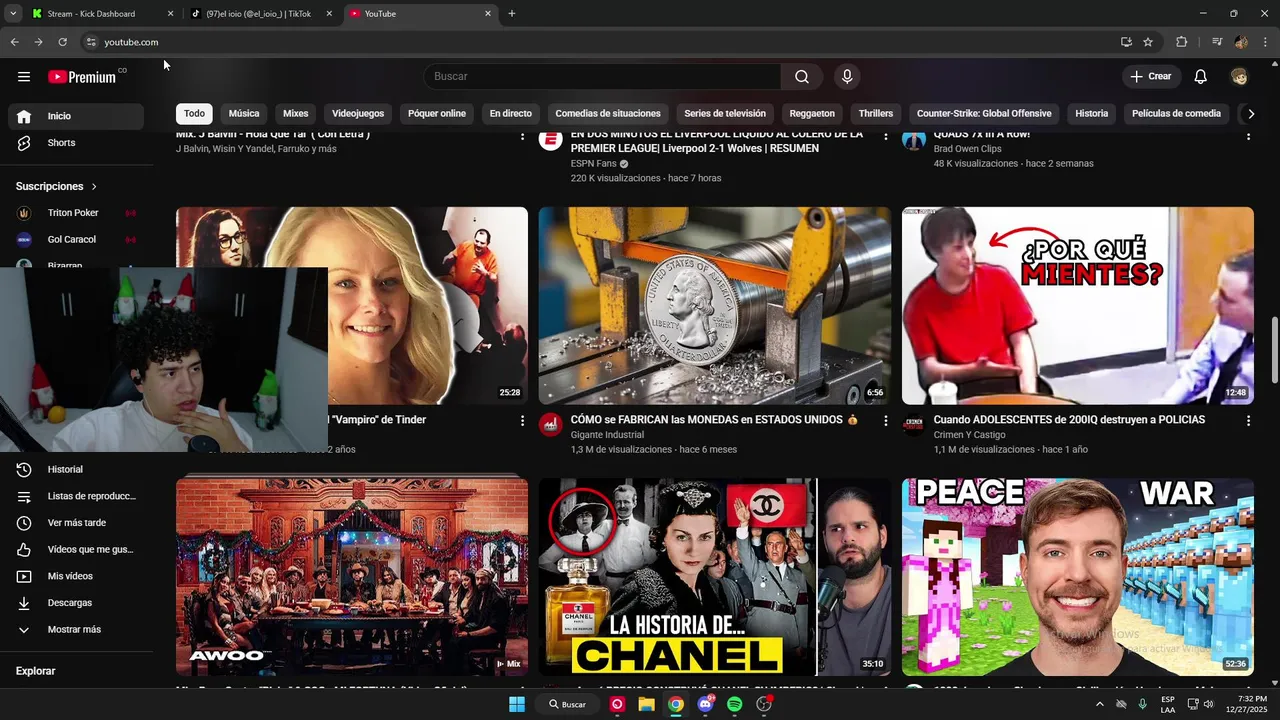Select the Videojuegos filter chip

(x=358, y=114)
